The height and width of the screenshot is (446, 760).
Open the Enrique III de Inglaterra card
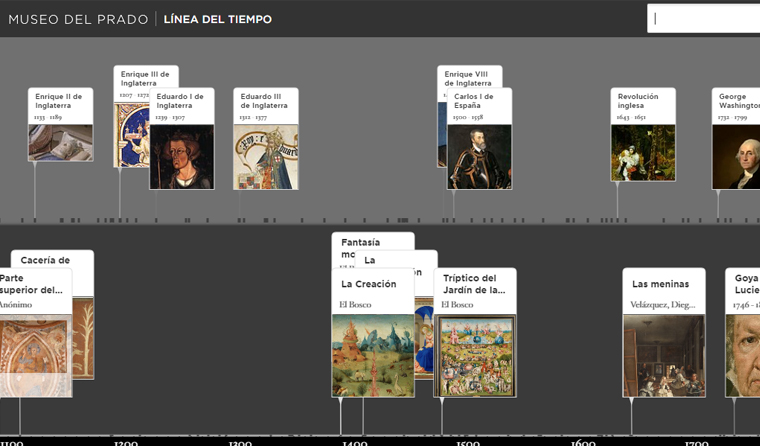(x=145, y=79)
